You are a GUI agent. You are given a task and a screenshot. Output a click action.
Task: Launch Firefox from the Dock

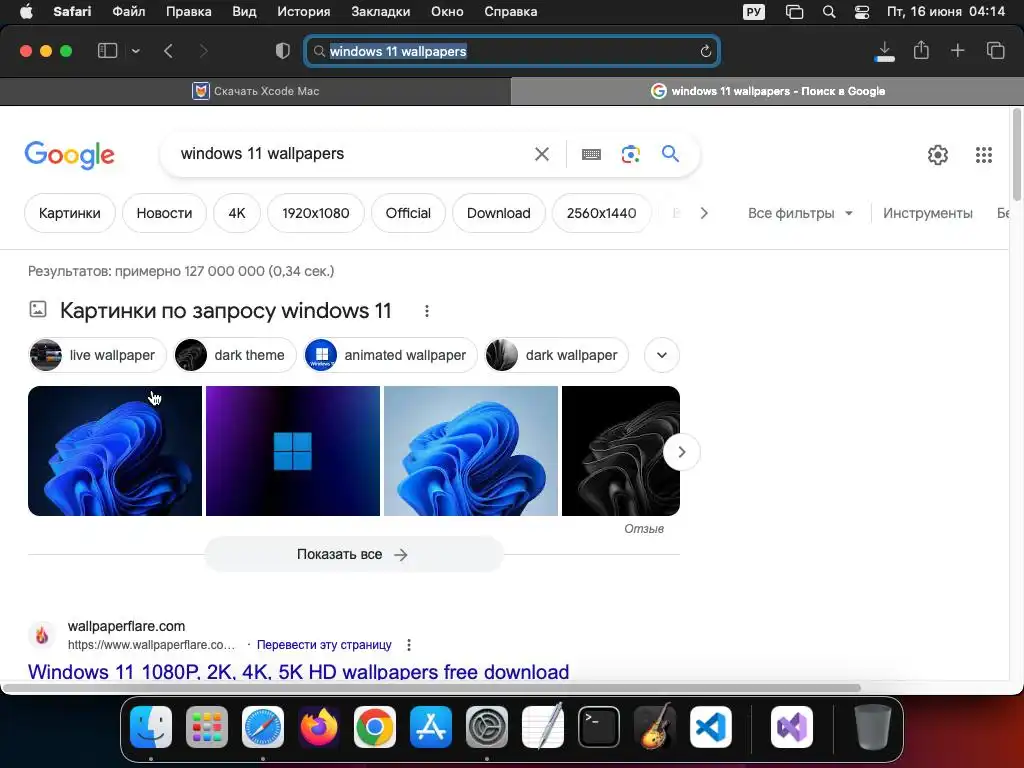pyautogui.click(x=319, y=727)
